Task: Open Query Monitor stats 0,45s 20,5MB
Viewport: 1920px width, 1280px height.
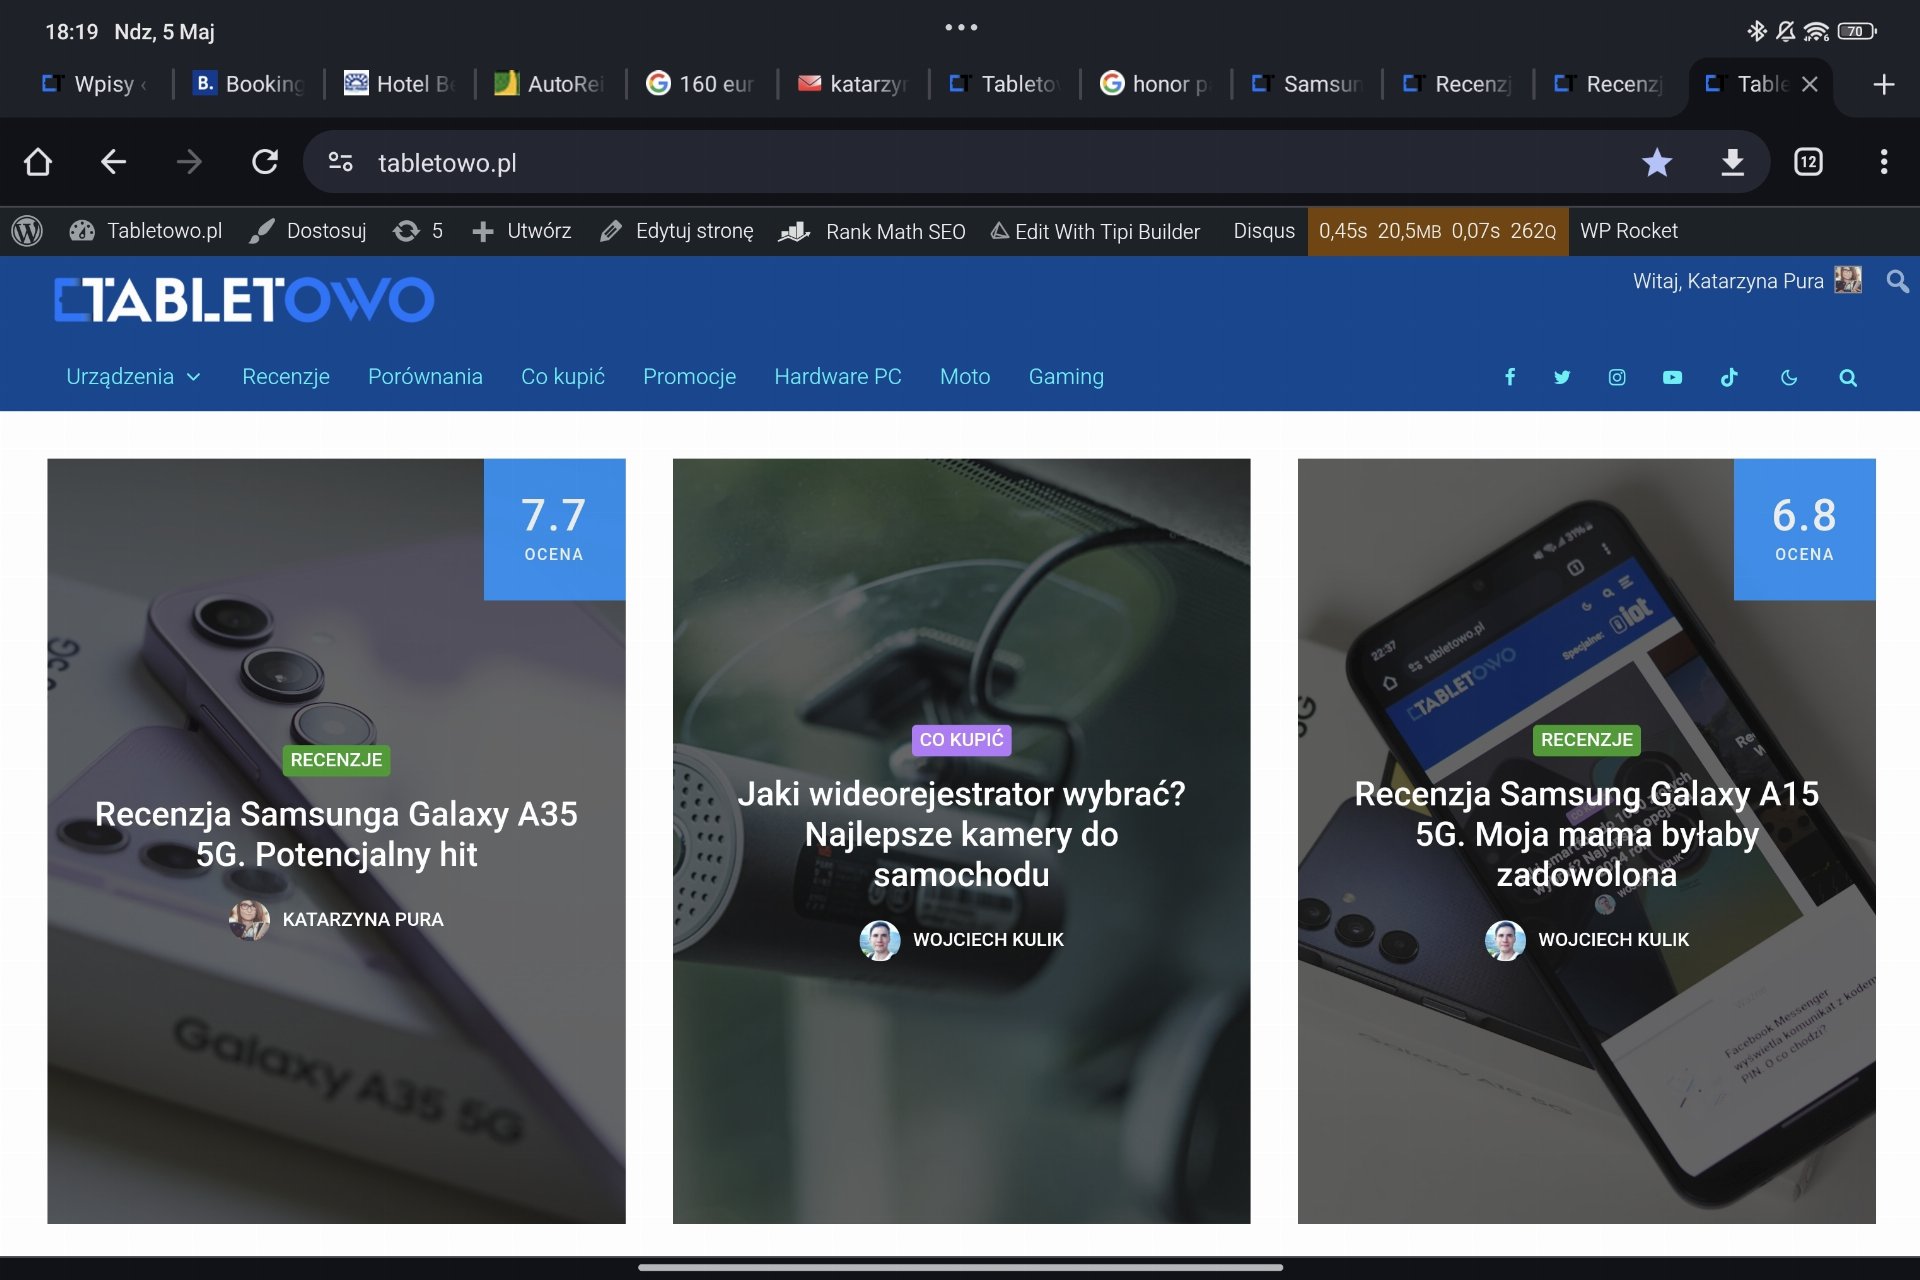Action: coord(1438,231)
